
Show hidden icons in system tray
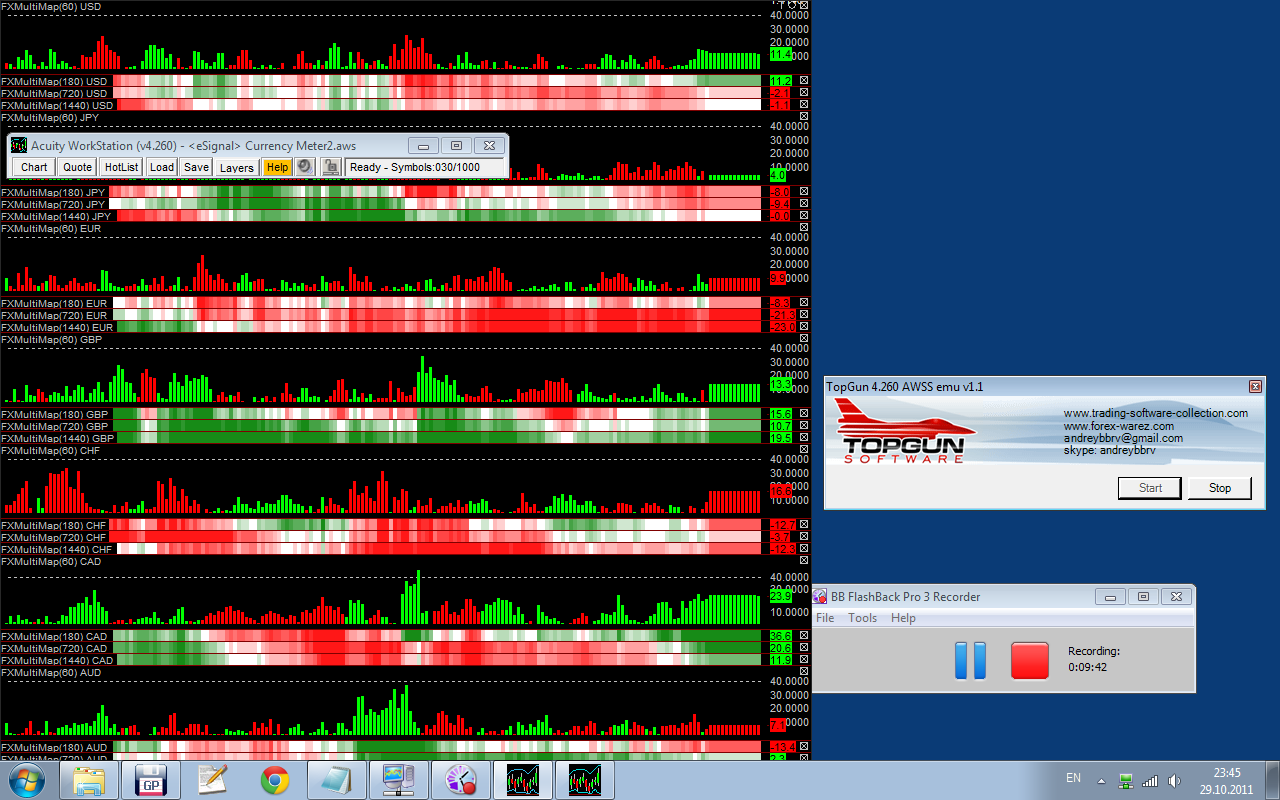pyautogui.click(x=1102, y=780)
